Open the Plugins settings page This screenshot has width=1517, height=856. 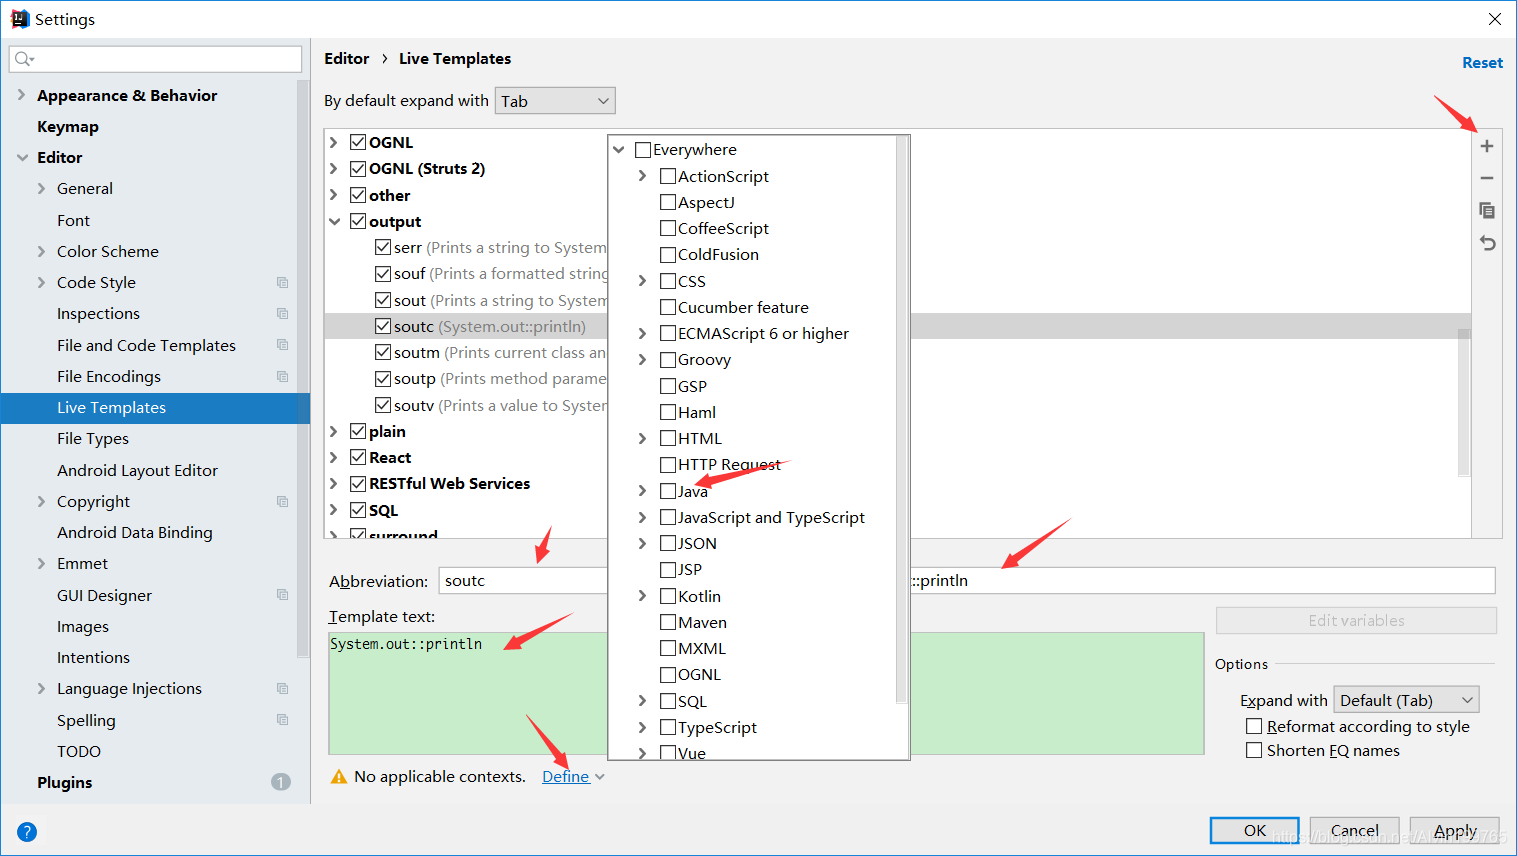tap(65, 783)
